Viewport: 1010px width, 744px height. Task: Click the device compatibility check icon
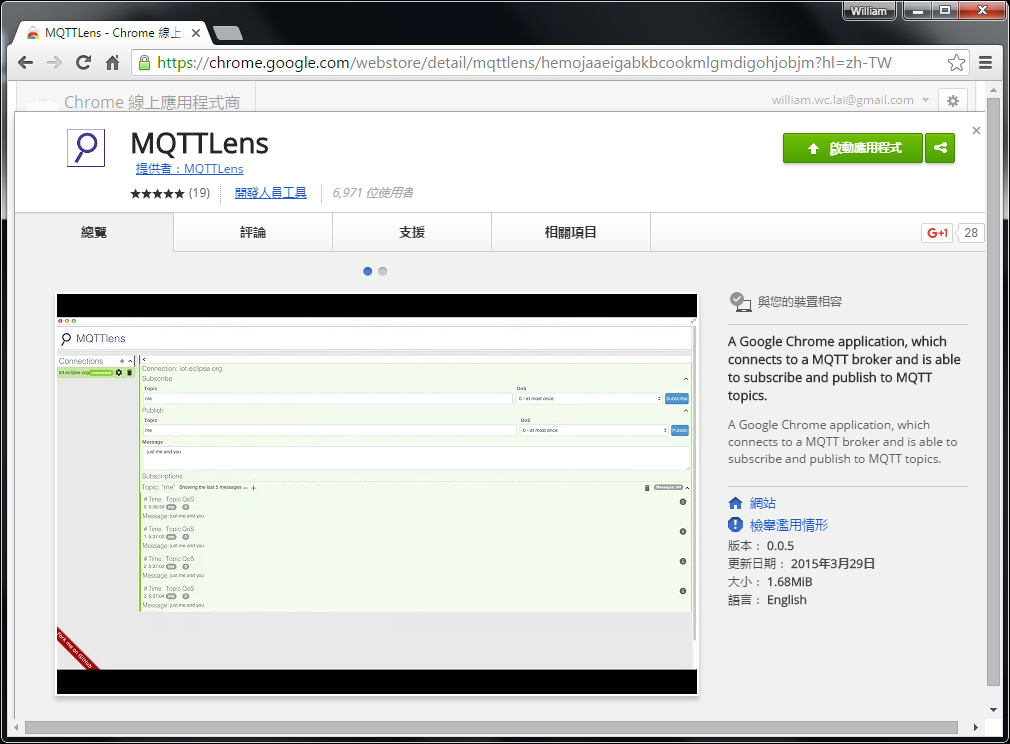pyautogui.click(x=740, y=301)
